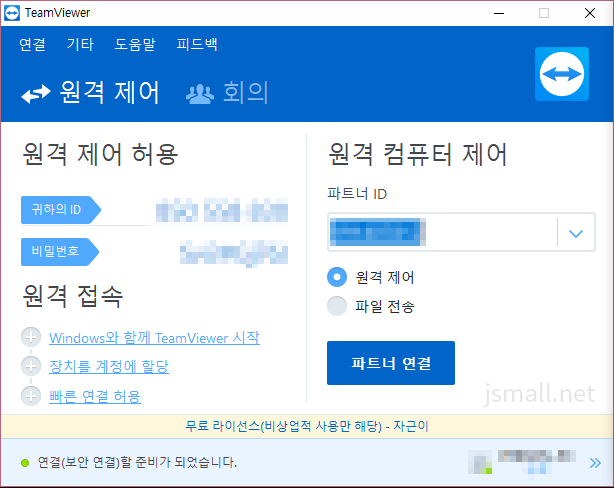Image resolution: width=614 pixels, height=488 pixels.
Task: Open 장치를 계정에 할당 link
Action: [x=109, y=367]
